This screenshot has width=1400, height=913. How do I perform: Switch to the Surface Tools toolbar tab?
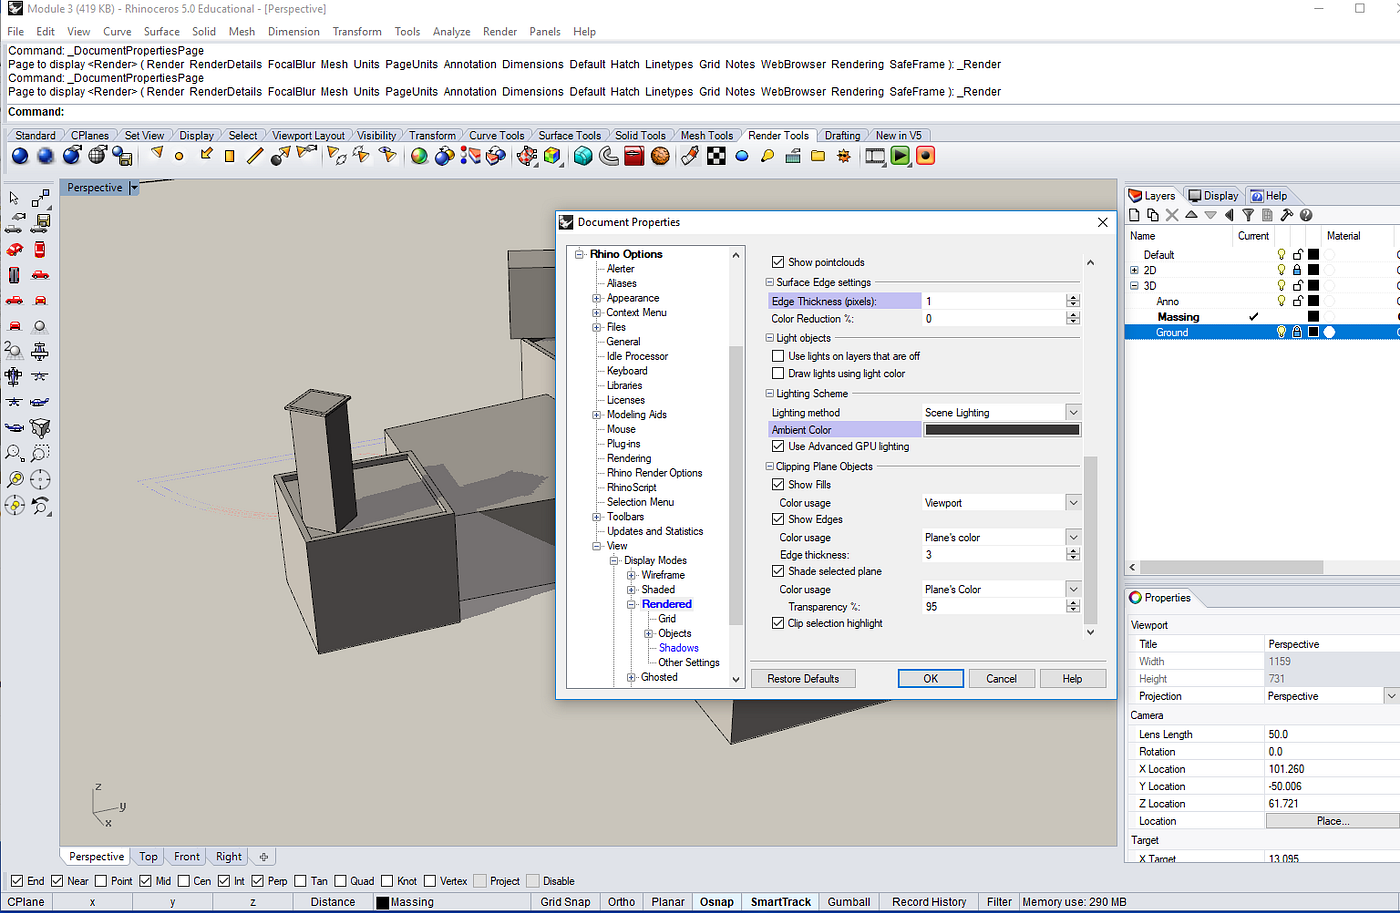pos(569,135)
